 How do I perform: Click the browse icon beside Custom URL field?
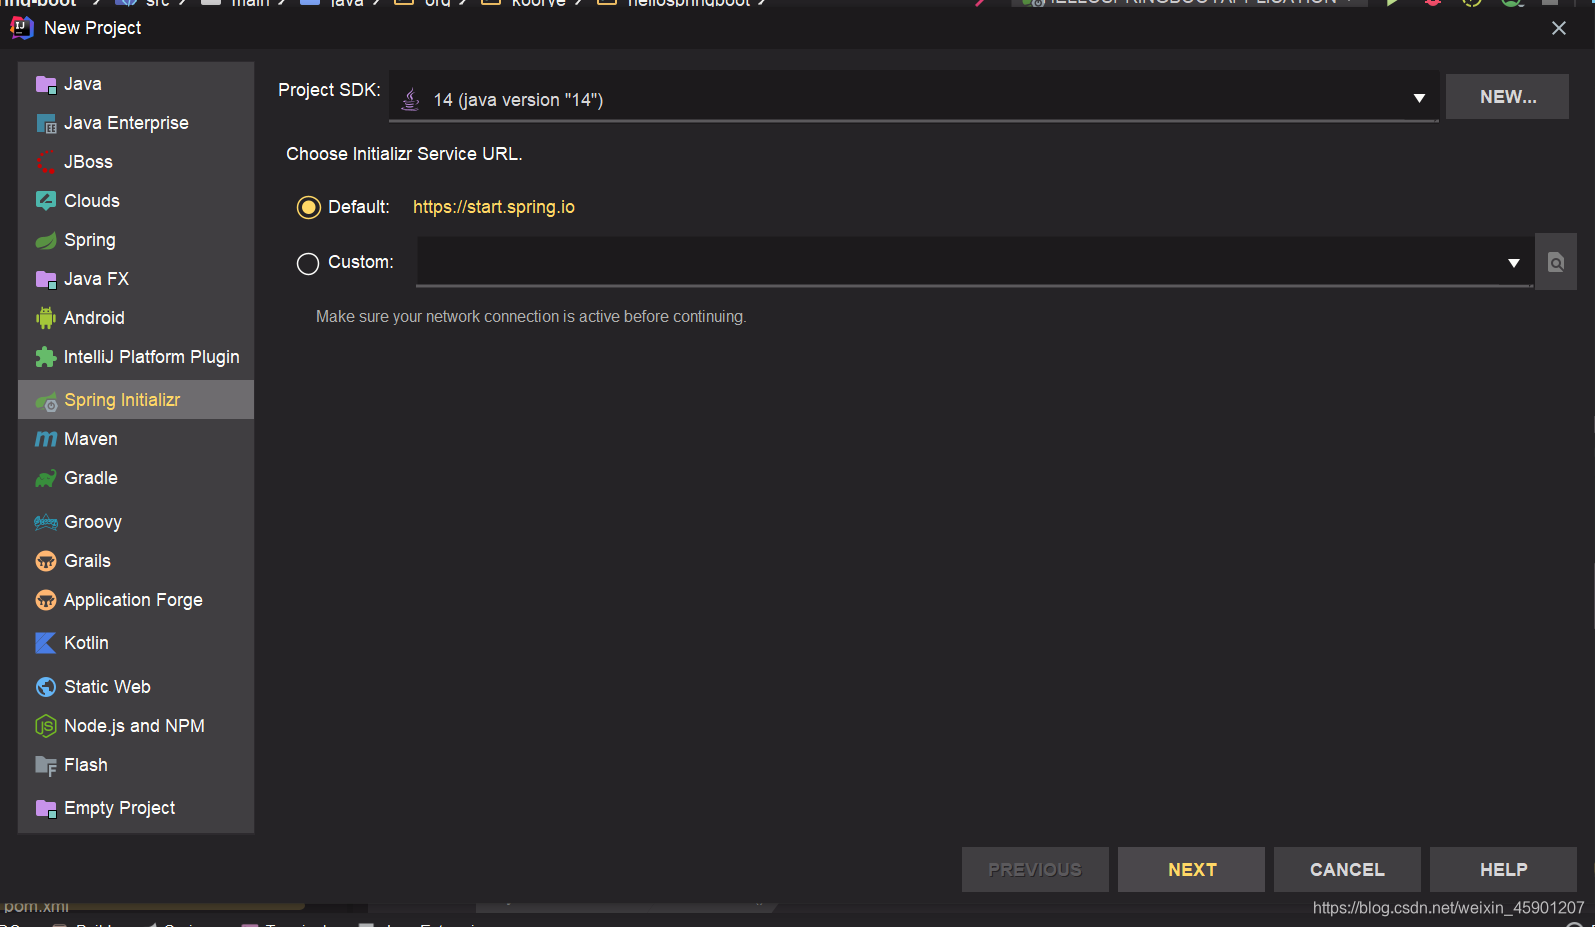click(x=1556, y=262)
